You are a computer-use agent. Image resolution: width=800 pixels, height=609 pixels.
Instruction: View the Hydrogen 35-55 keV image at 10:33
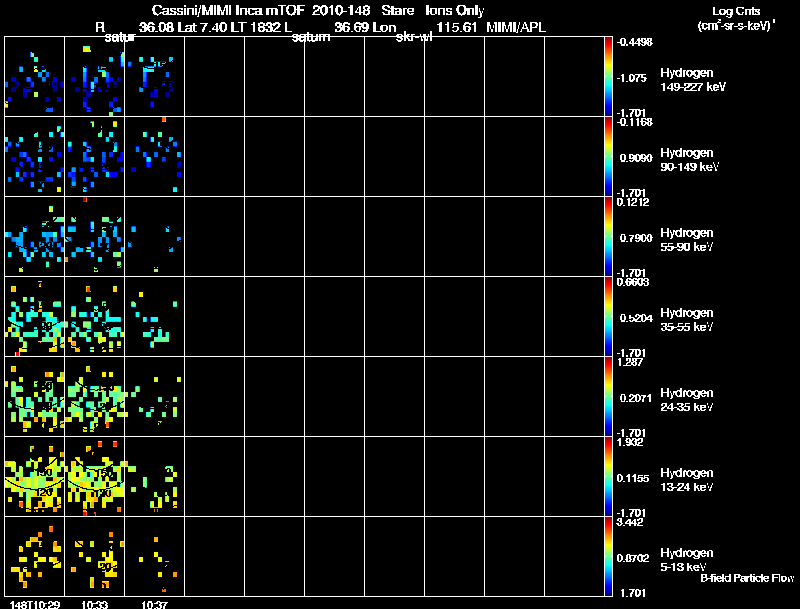point(94,317)
